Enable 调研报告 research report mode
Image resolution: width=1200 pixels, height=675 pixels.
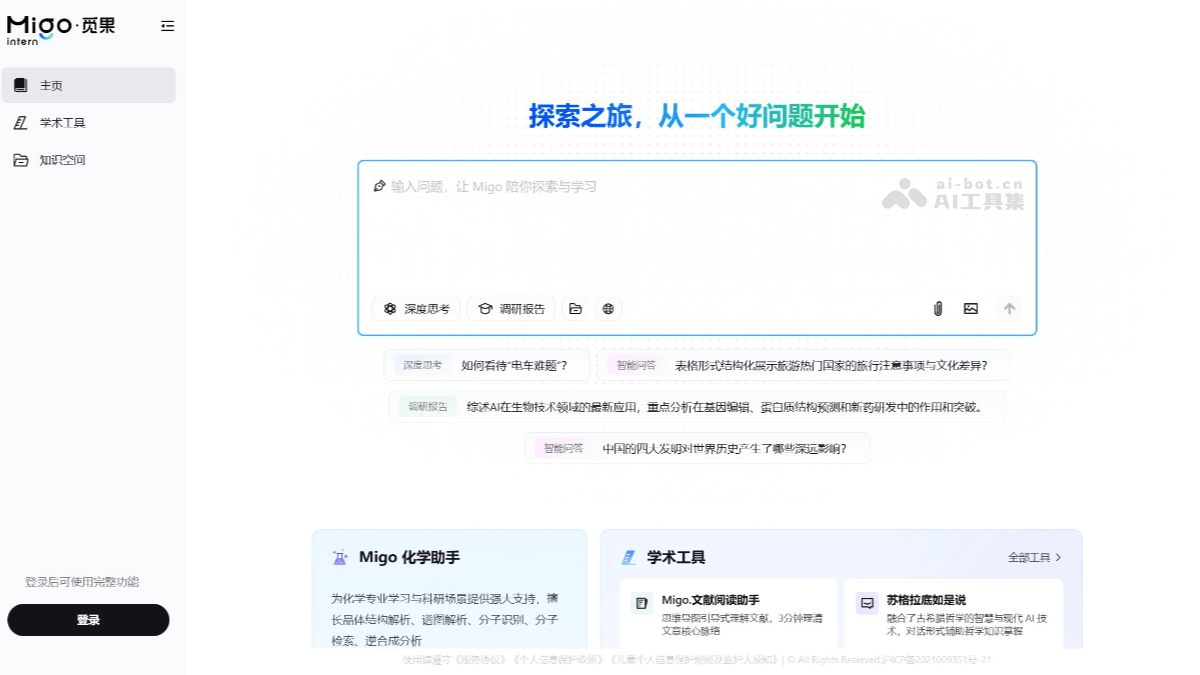(x=511, y=309)
